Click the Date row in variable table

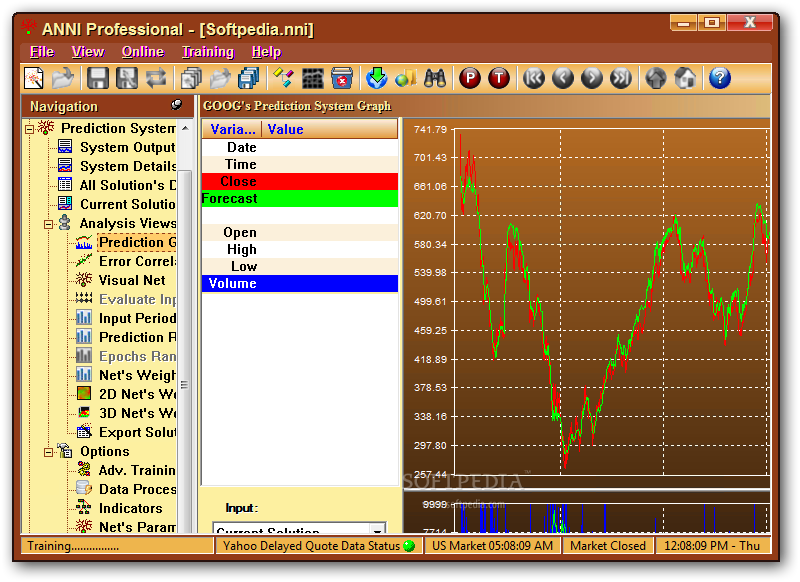click(299, 147)
